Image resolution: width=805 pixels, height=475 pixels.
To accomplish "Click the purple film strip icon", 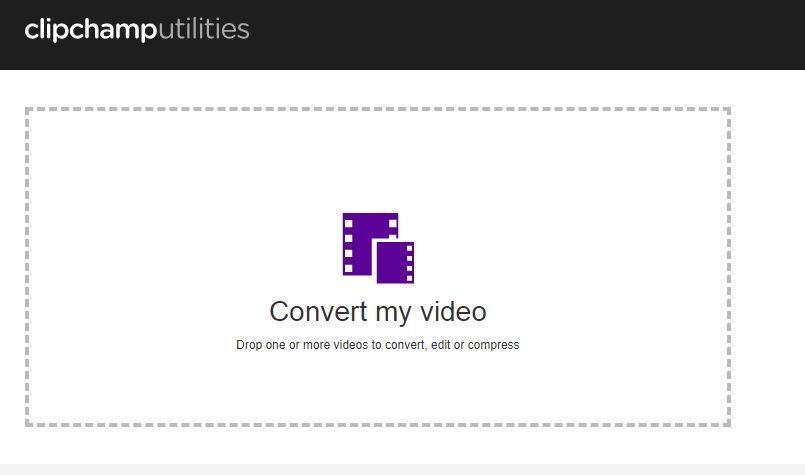I will (x=378, y=248).
